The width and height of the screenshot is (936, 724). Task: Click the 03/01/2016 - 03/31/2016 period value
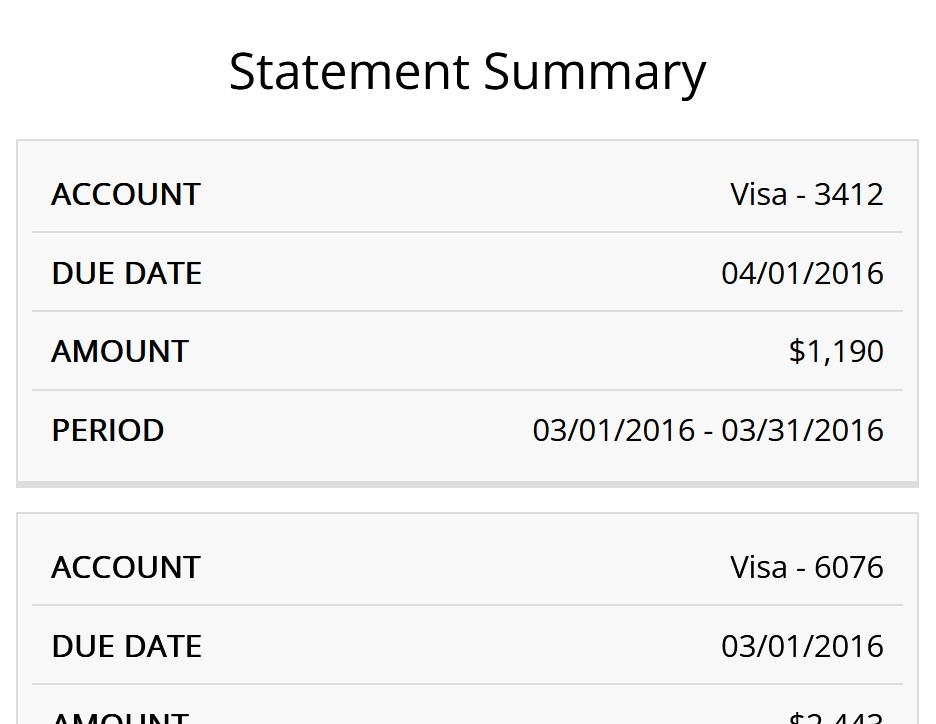tap(708, 430)
